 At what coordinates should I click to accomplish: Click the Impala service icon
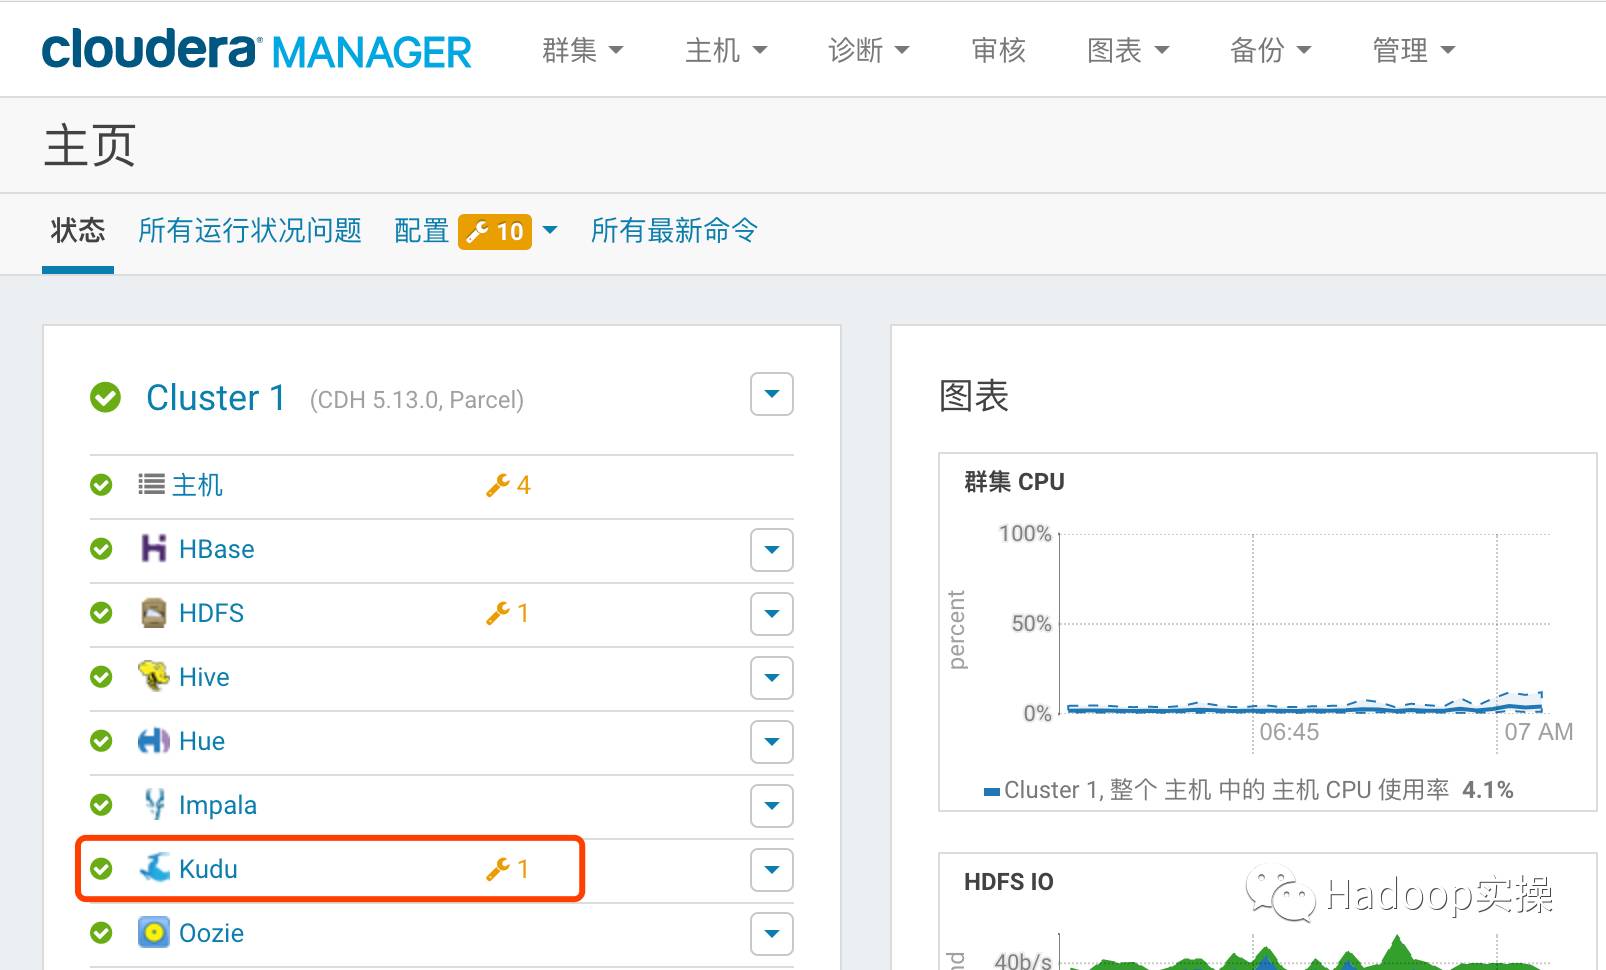tap(154, 804)
